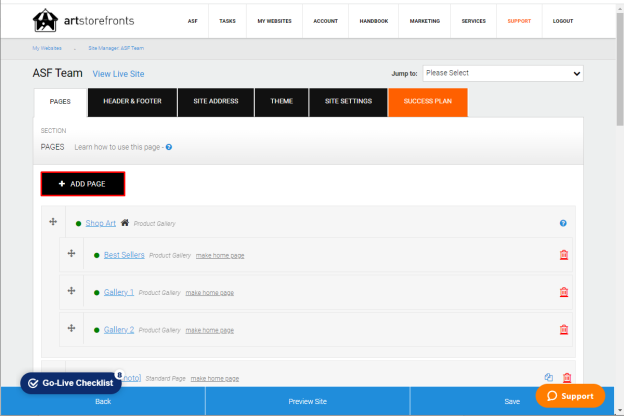Click the Art Storefronts logo

click(84, 20)
